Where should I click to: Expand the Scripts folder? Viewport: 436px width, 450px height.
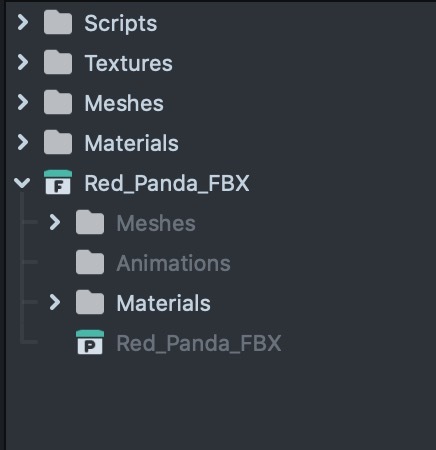pos(23,23)
